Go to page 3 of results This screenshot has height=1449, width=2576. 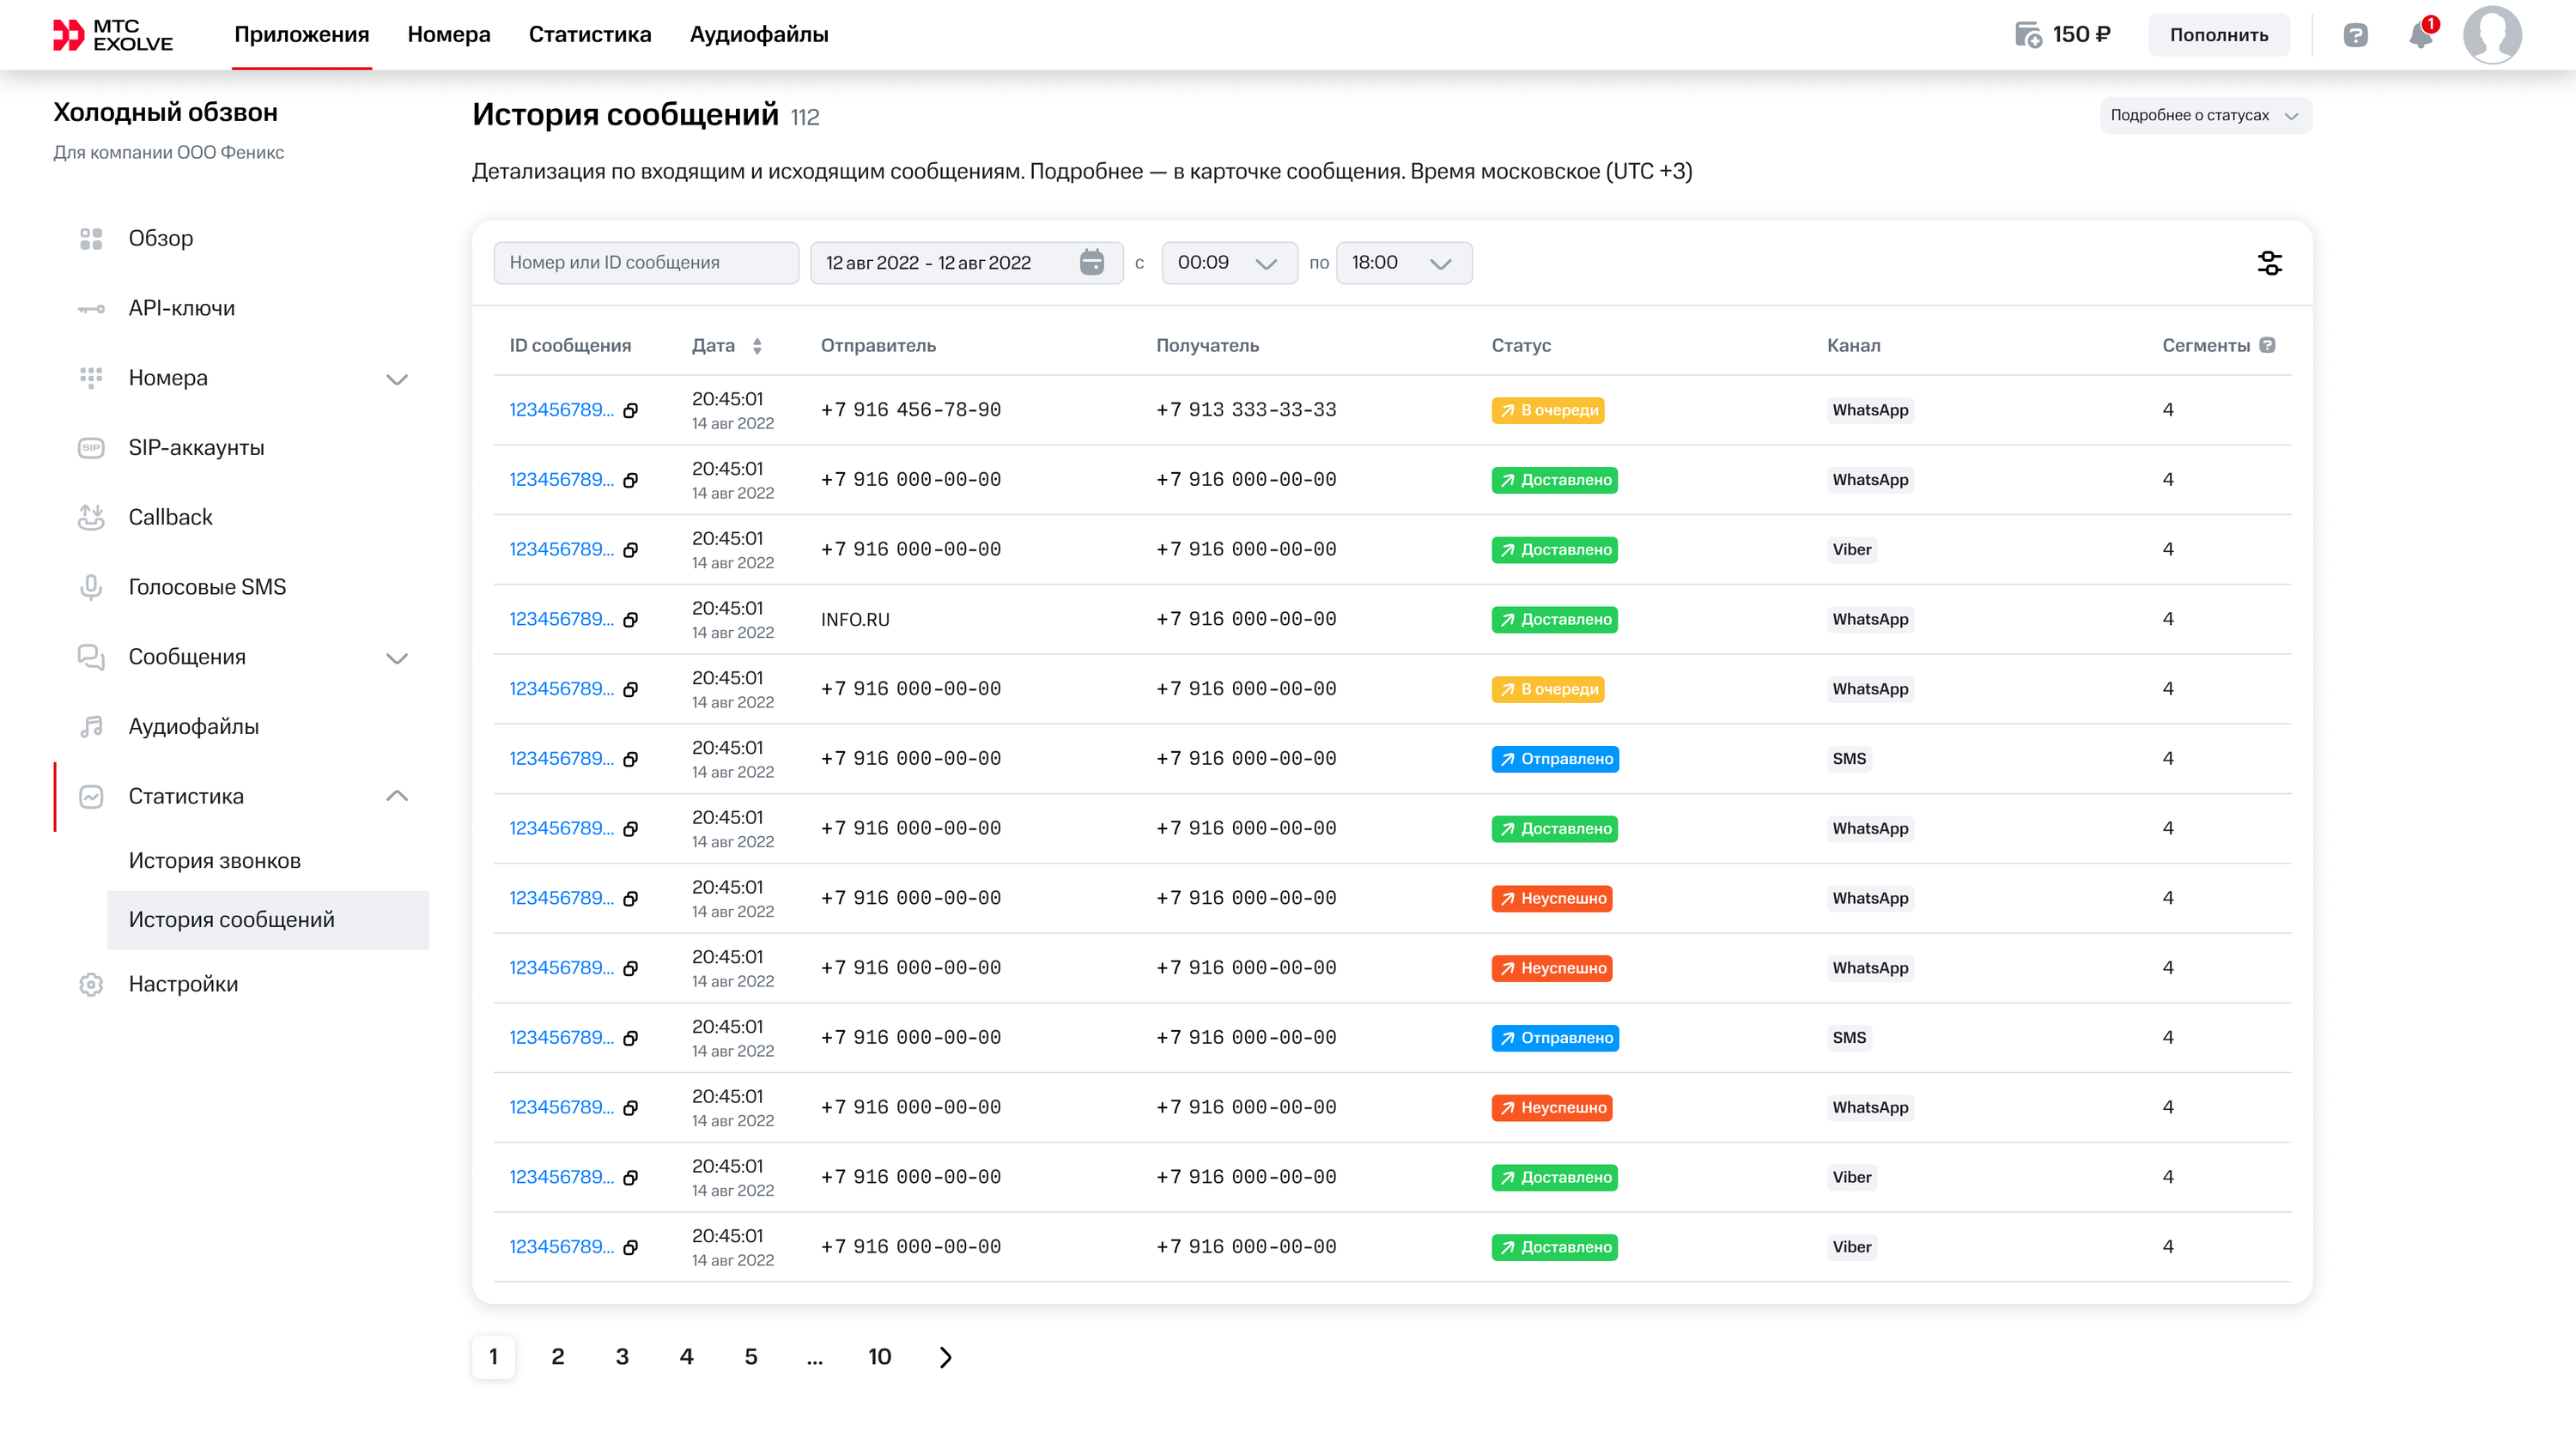(622, 1356)
